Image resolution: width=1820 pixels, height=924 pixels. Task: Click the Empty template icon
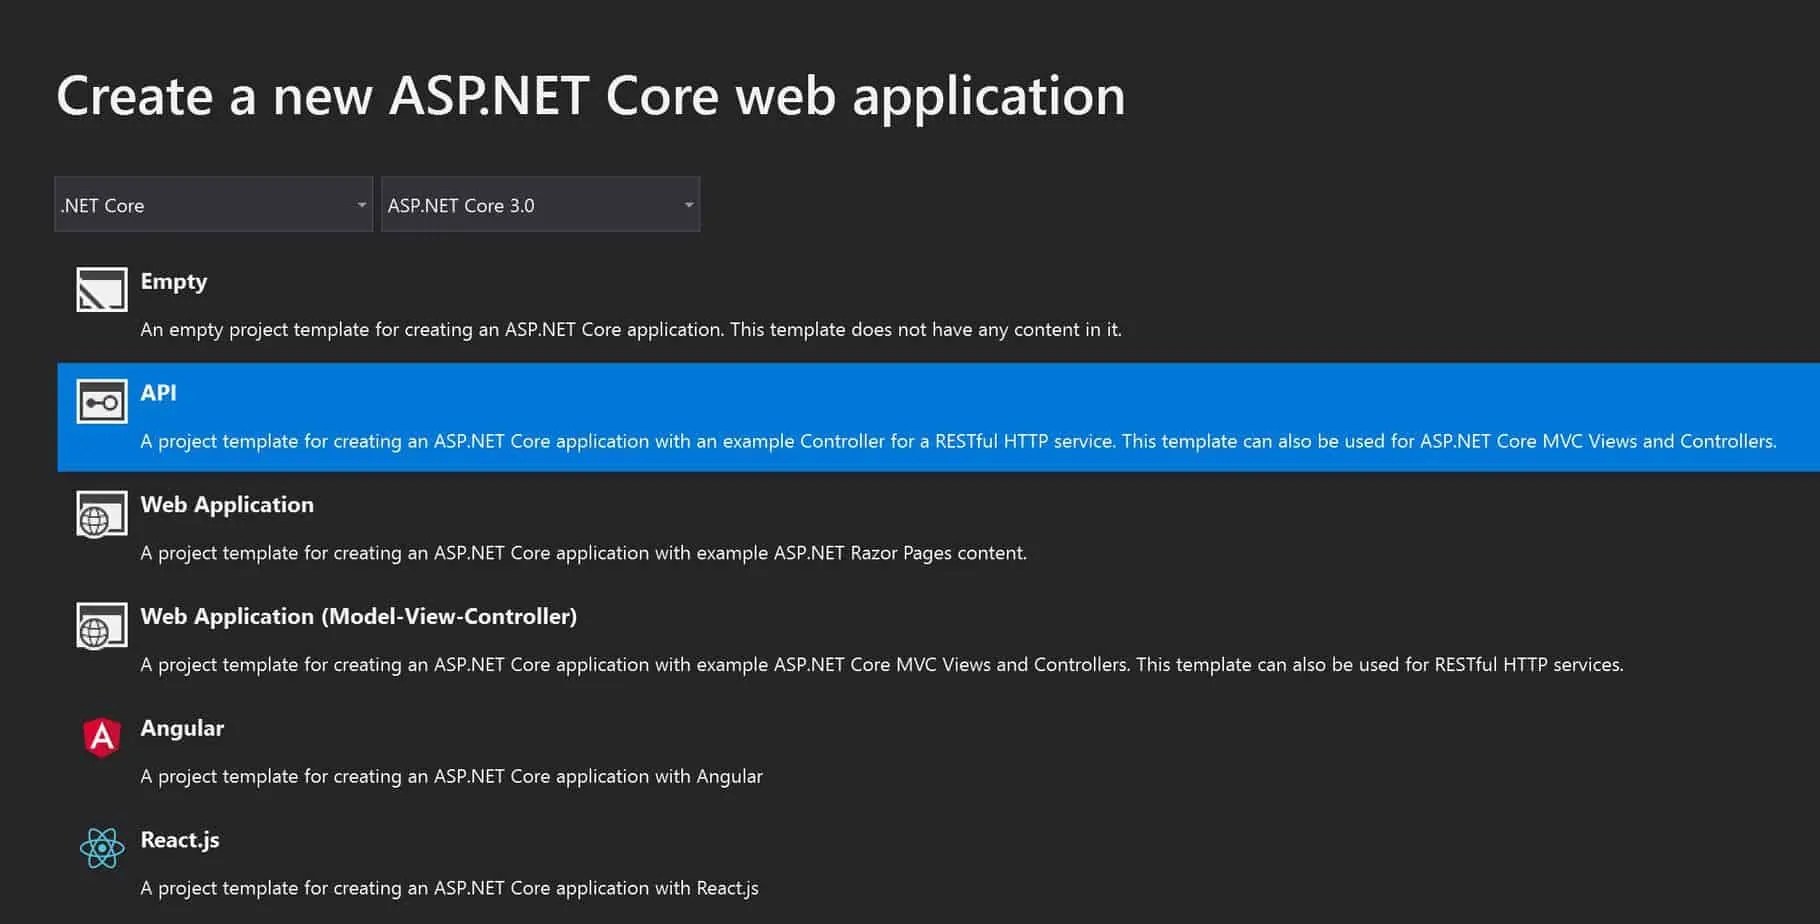tap(102, 290)
